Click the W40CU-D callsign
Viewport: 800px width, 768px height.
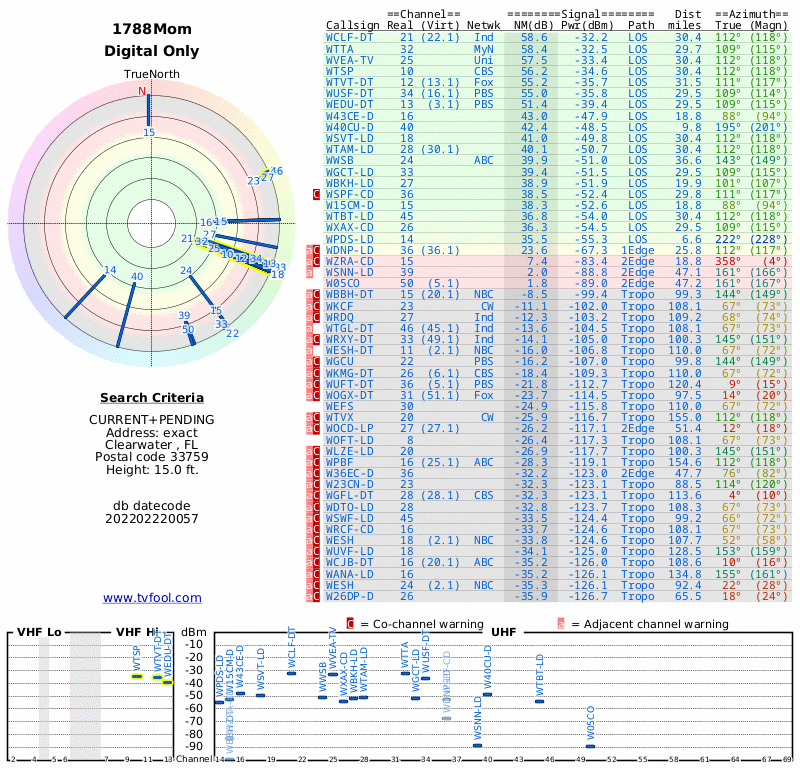[349, 128]
